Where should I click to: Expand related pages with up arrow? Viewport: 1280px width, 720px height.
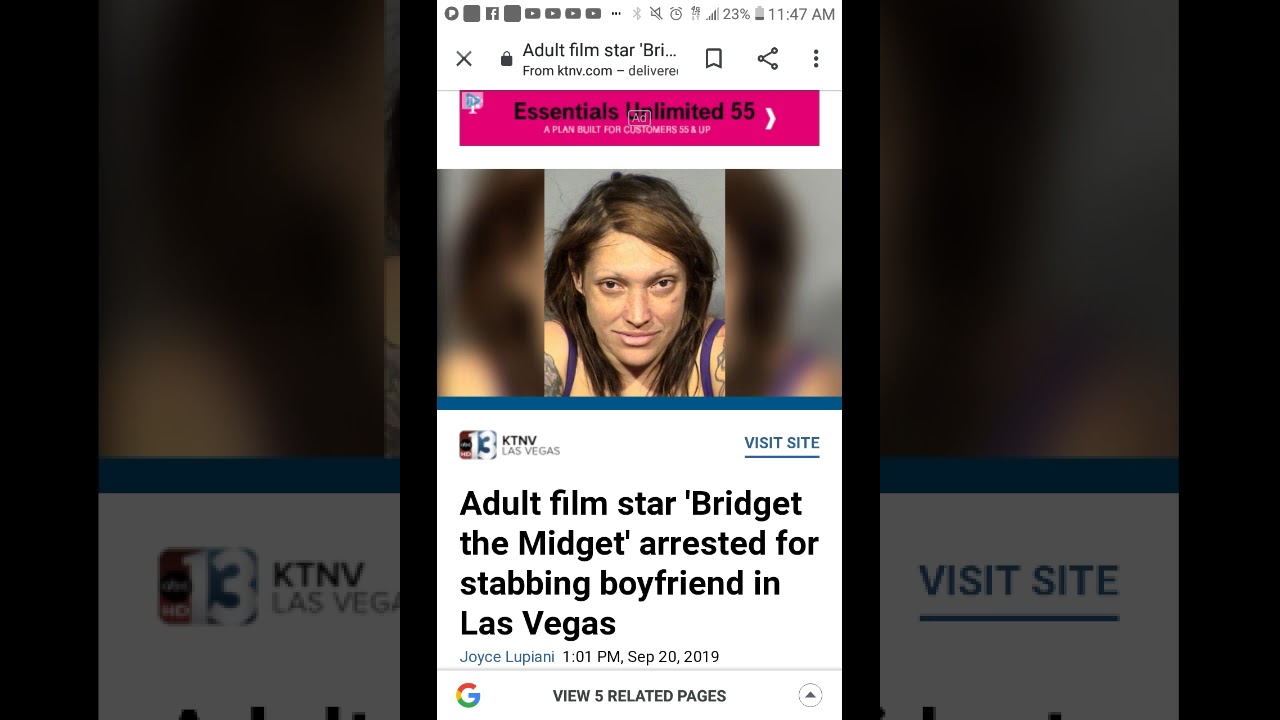[811, 696]
